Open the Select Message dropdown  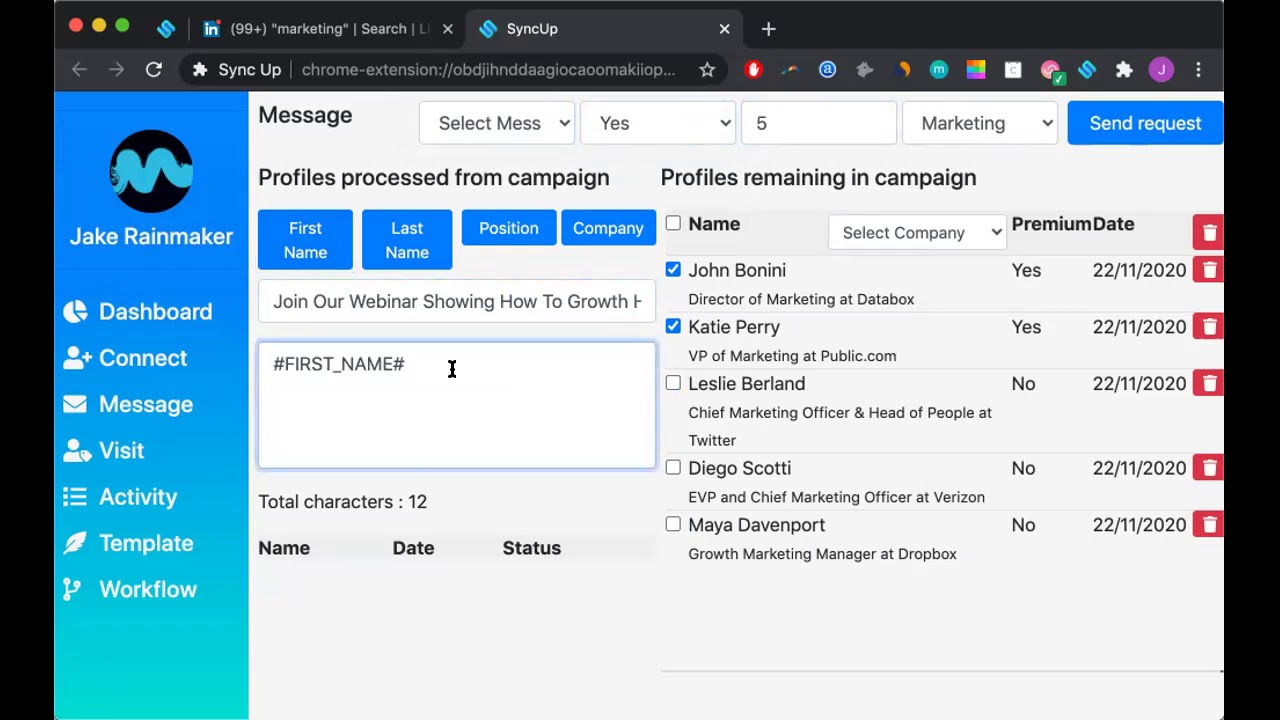coord(497,123)
